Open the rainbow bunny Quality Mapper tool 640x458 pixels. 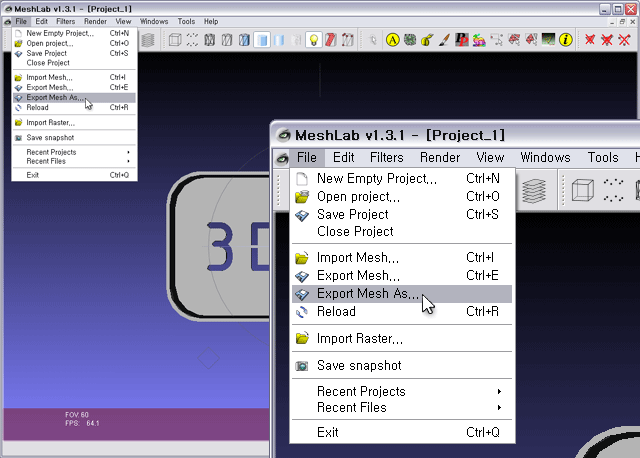tap(479, 40)
